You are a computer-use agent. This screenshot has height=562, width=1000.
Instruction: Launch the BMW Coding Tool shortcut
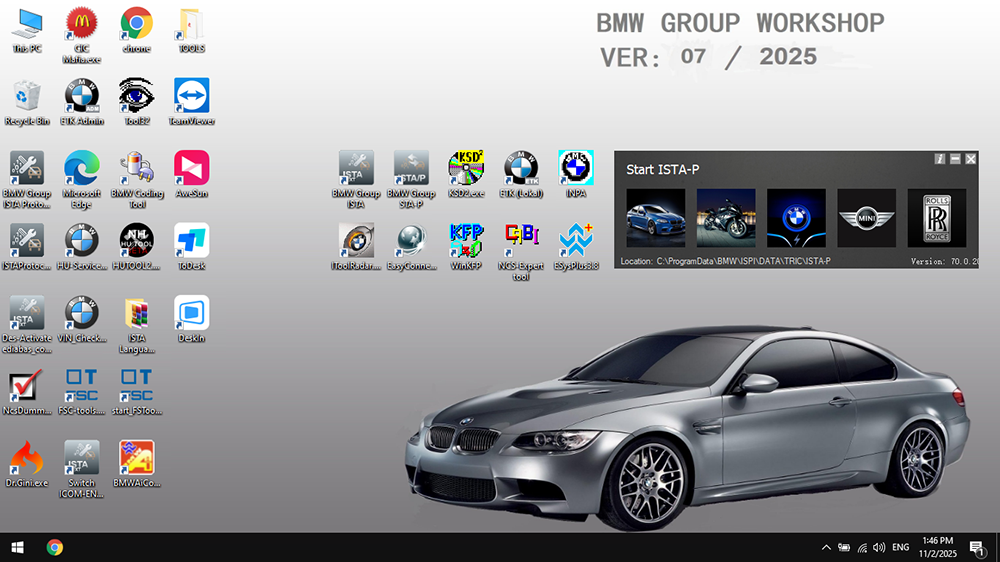[136, 168]
